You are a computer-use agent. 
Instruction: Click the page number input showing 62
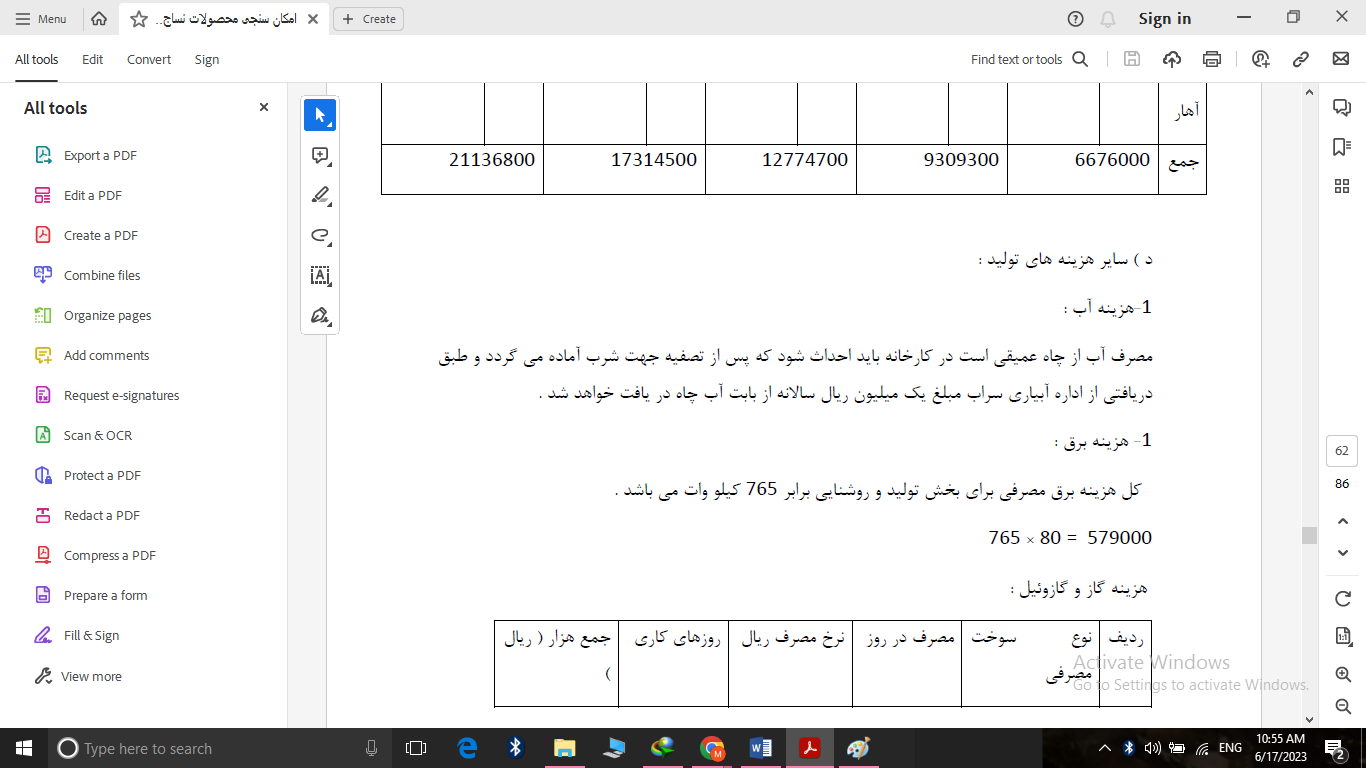coord(1341,451)
